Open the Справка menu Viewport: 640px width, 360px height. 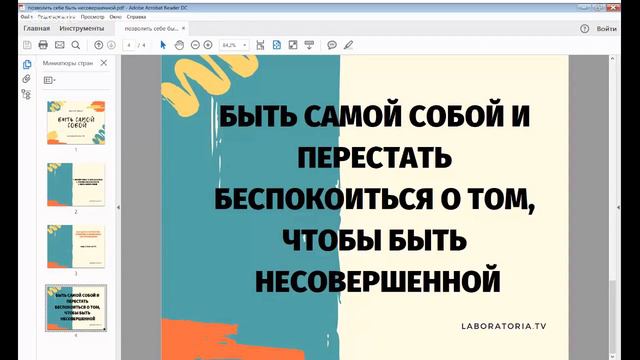(136, 17)
